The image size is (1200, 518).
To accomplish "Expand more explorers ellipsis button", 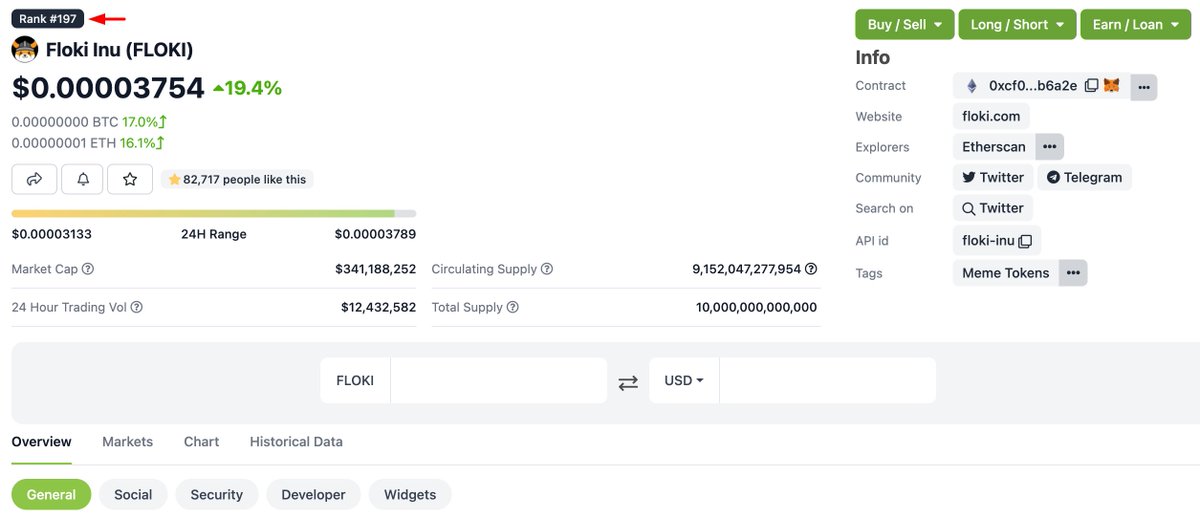I will [x=1049, y=147].
